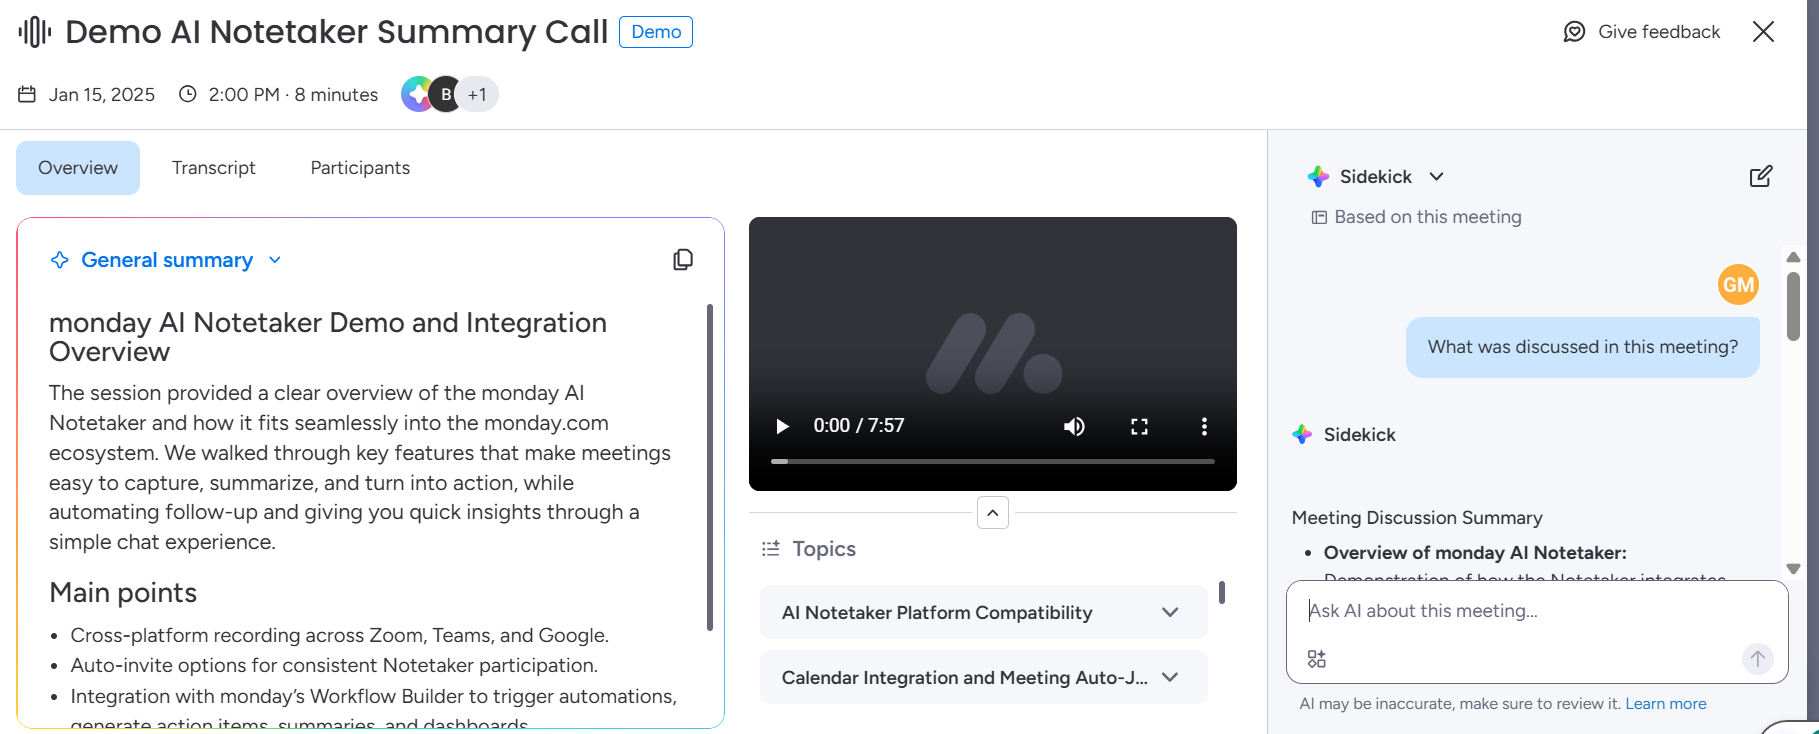This screenshot has height=734, width=1819.
Task: Mute the meeting recording audio
Action: pyautogui.click(x=1074, y=426)
